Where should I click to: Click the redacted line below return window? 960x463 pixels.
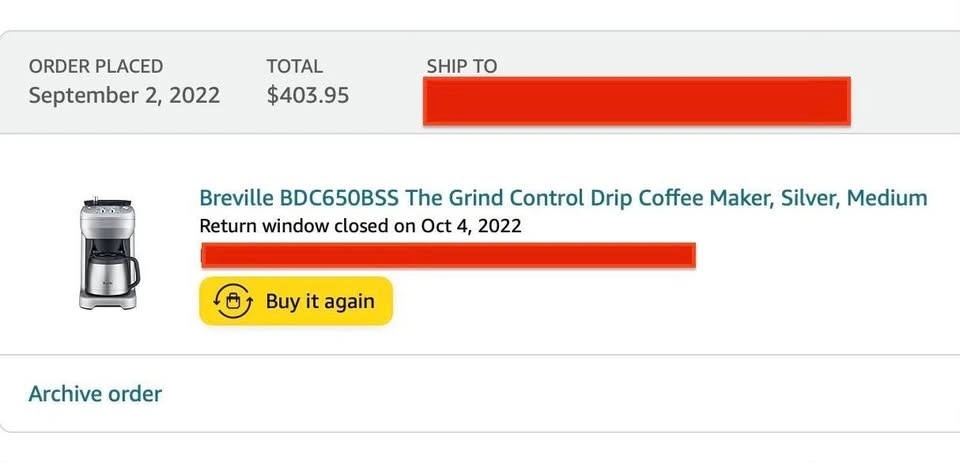tap(448, 256)
